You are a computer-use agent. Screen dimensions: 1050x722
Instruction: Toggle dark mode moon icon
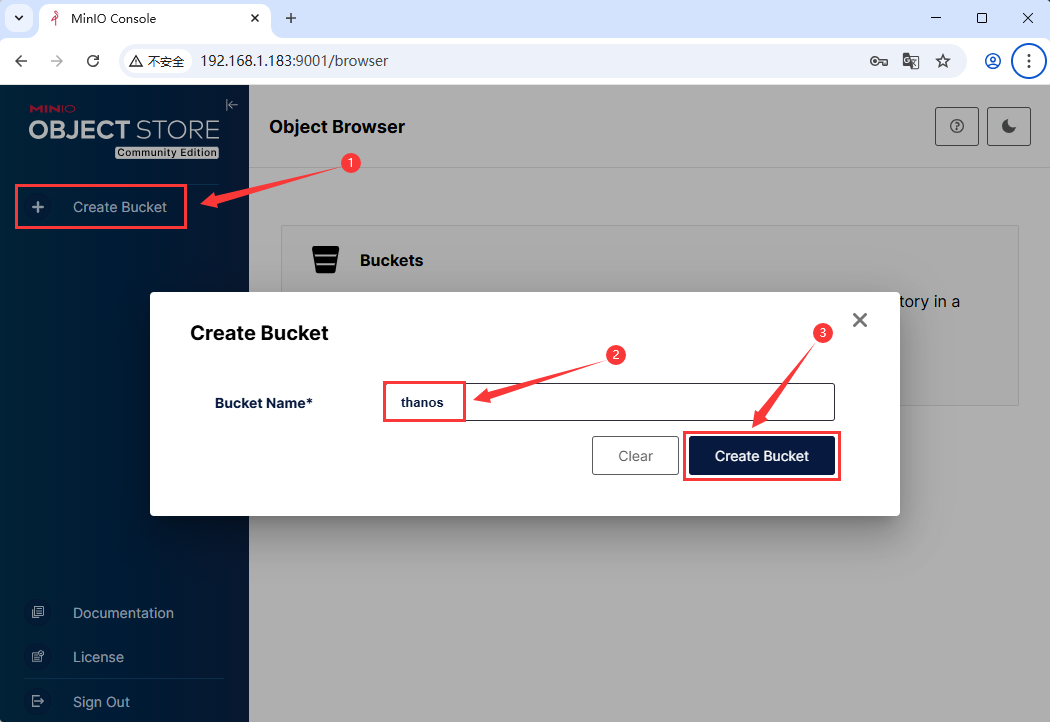(1008, 127)
